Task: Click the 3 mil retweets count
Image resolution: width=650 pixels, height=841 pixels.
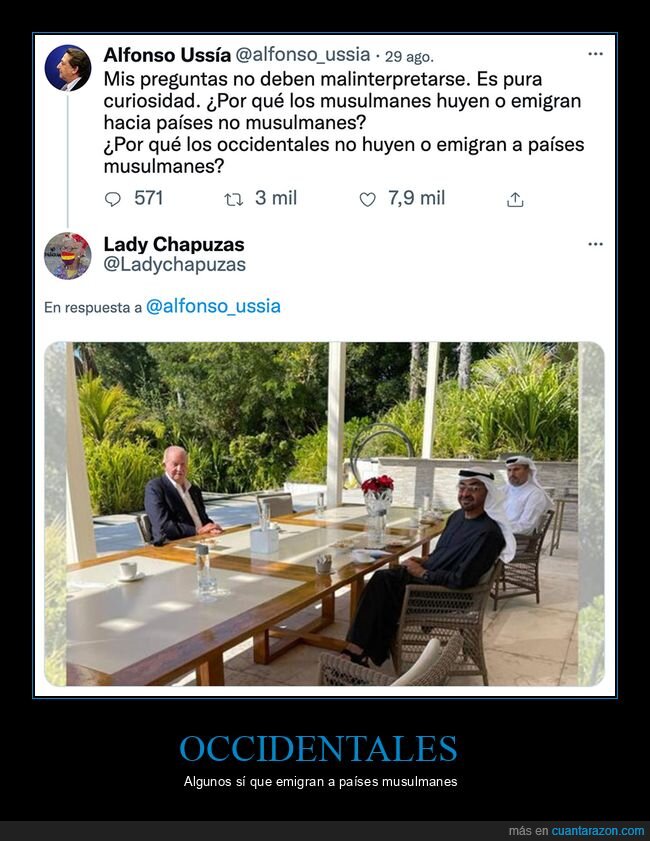Action: click(276, 198)
